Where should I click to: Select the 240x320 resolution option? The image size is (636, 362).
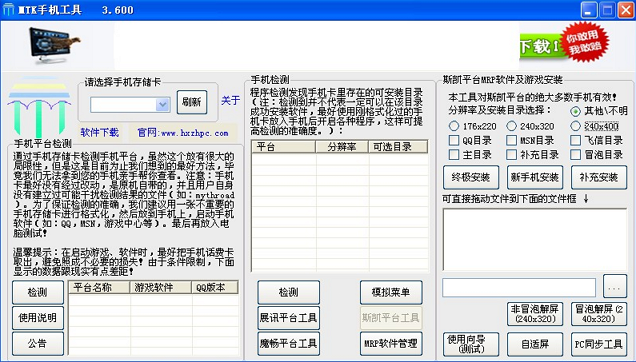click(x=512, y=126)
